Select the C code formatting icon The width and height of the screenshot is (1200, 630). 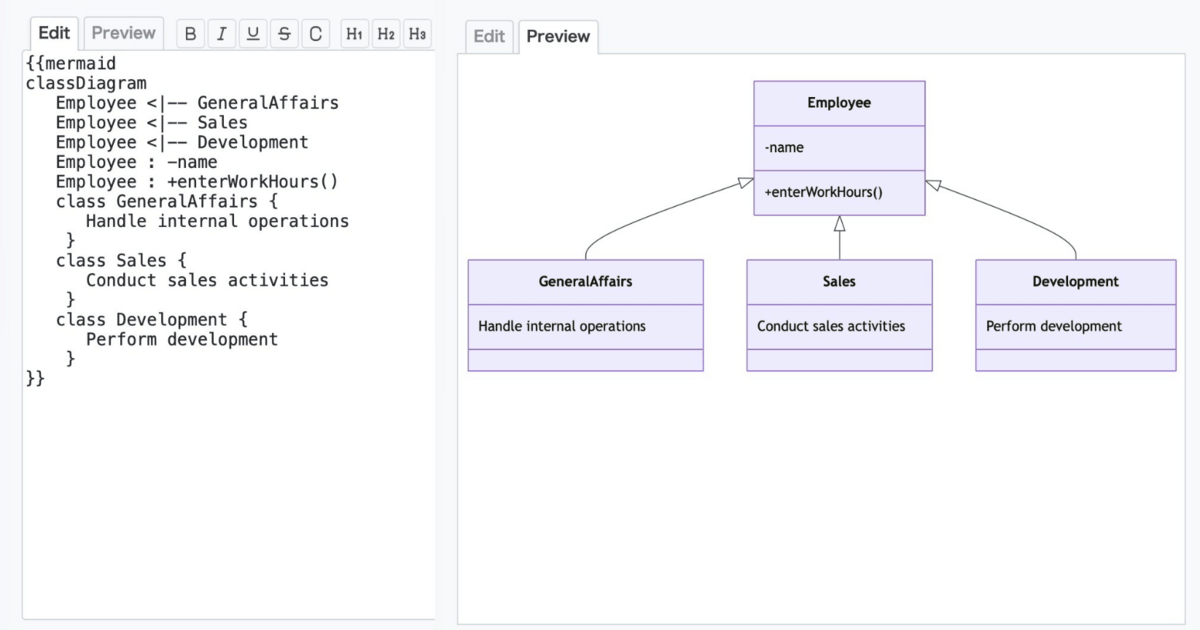(316, 33)
